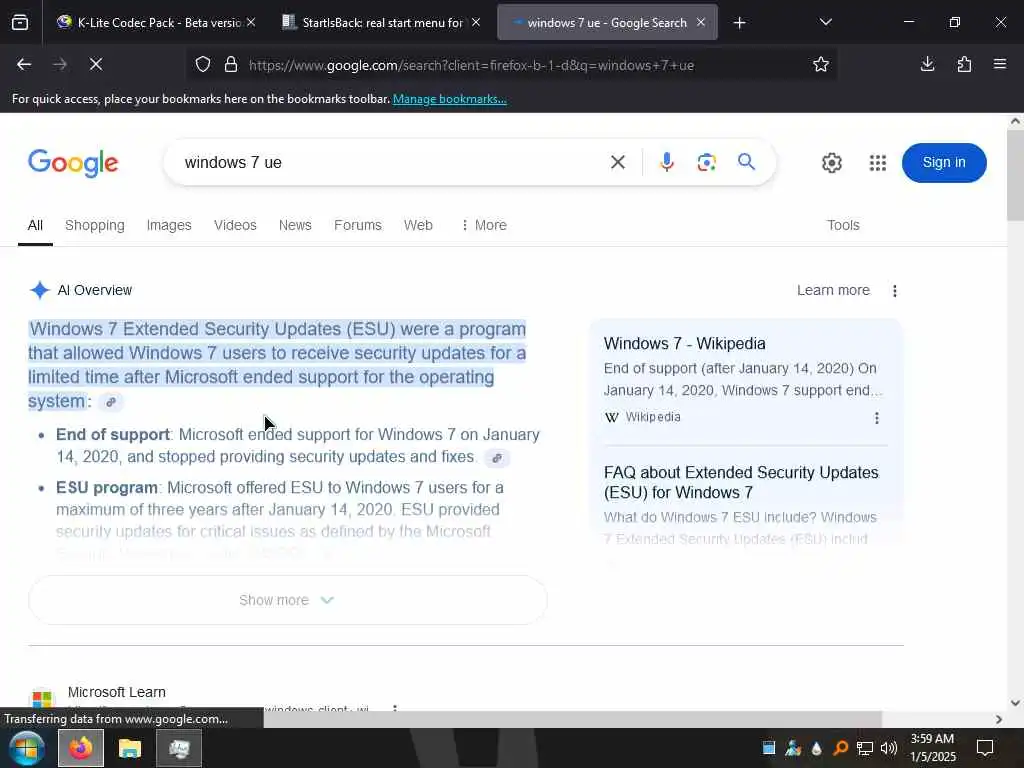The height and width of the screenshot is (768, 1024).
Task: Show site security padlock info
Action: point(231,65)
